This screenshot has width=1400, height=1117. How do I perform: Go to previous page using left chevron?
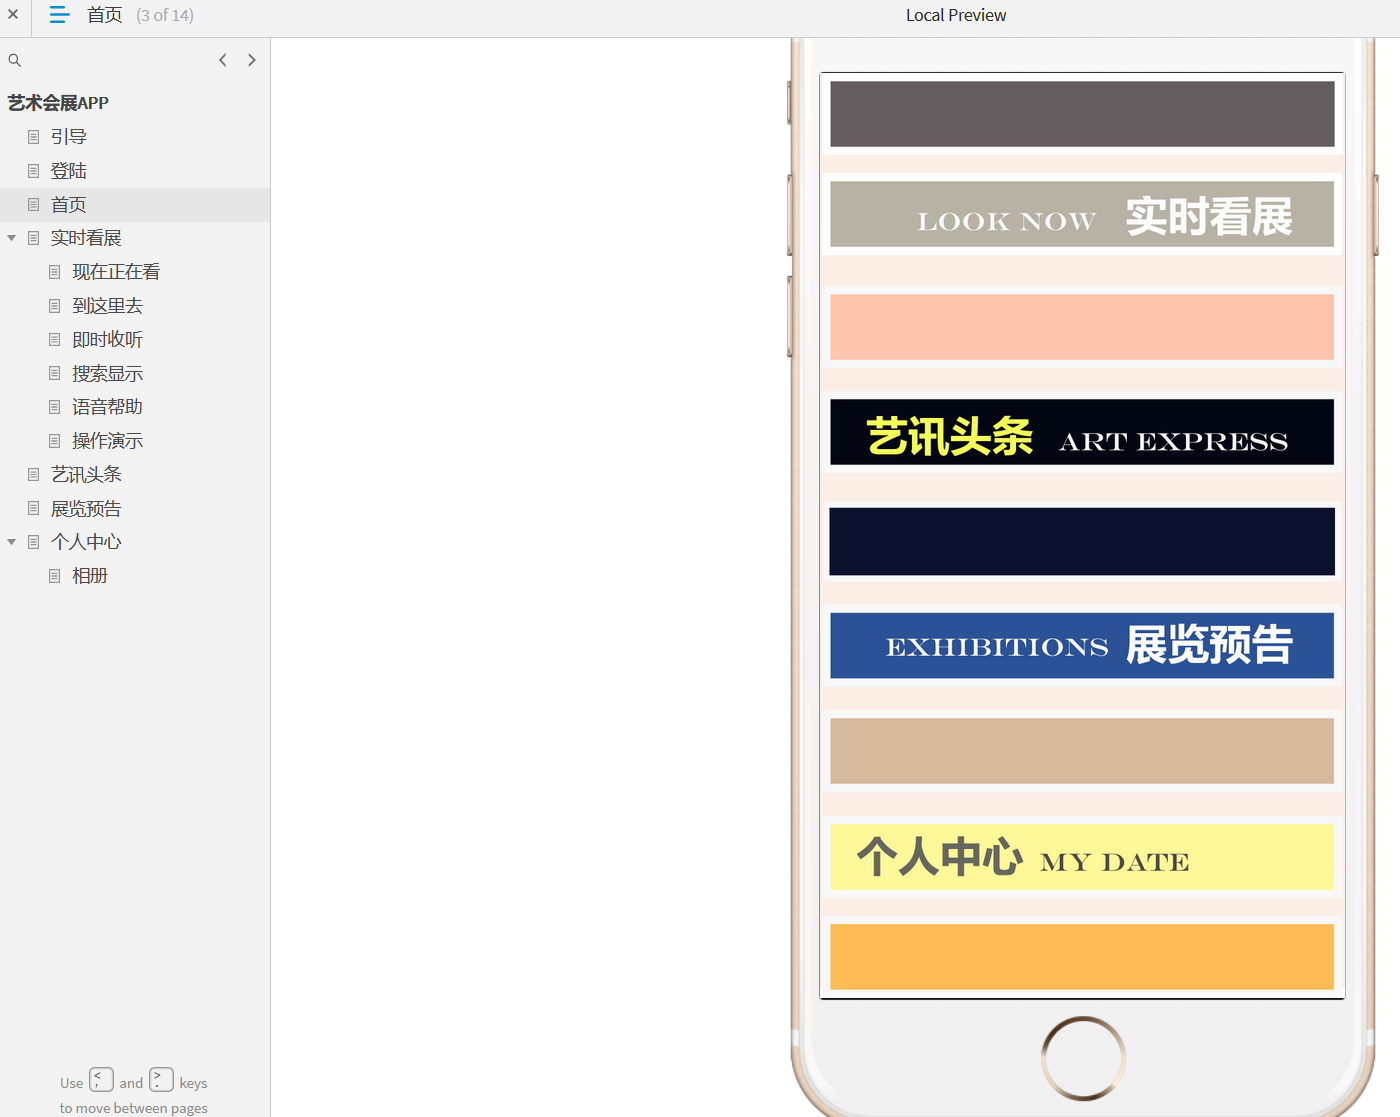tap(222, 60)
